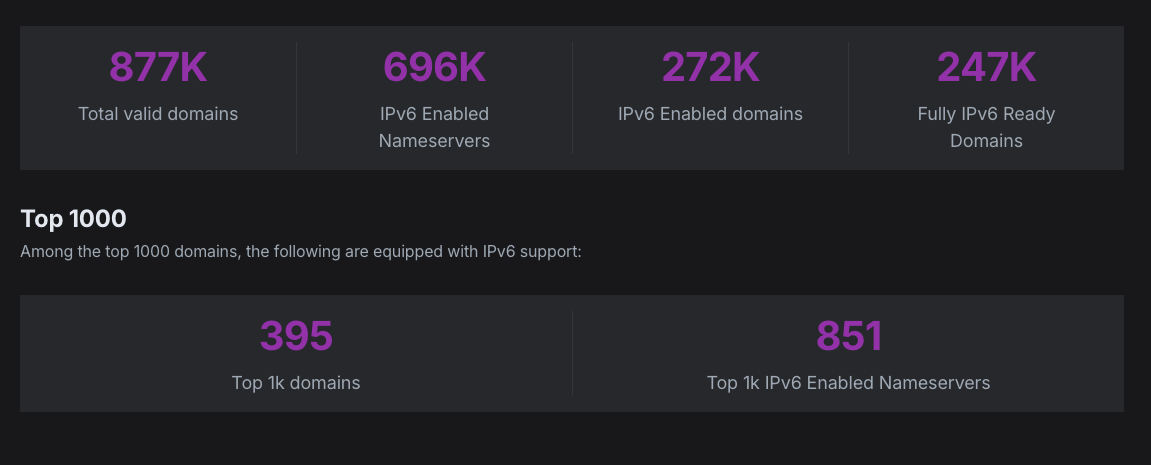This screenshot has width=1151, height=465.
Task: Click the divider between 395 and 851
Action: point(572,354)
